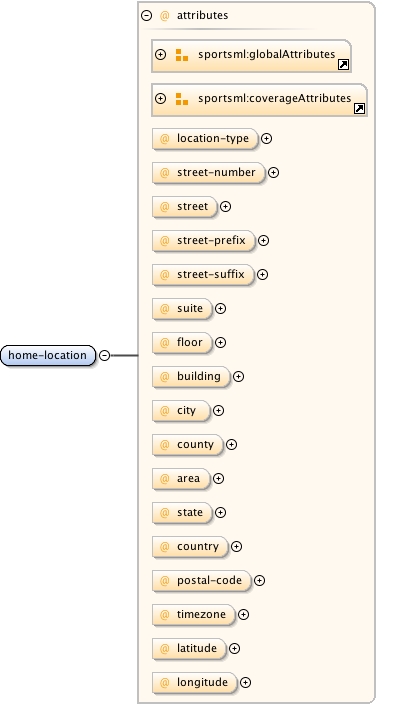
Task: Click the @ icon of city attribute
Action: (x=165, y=411)
